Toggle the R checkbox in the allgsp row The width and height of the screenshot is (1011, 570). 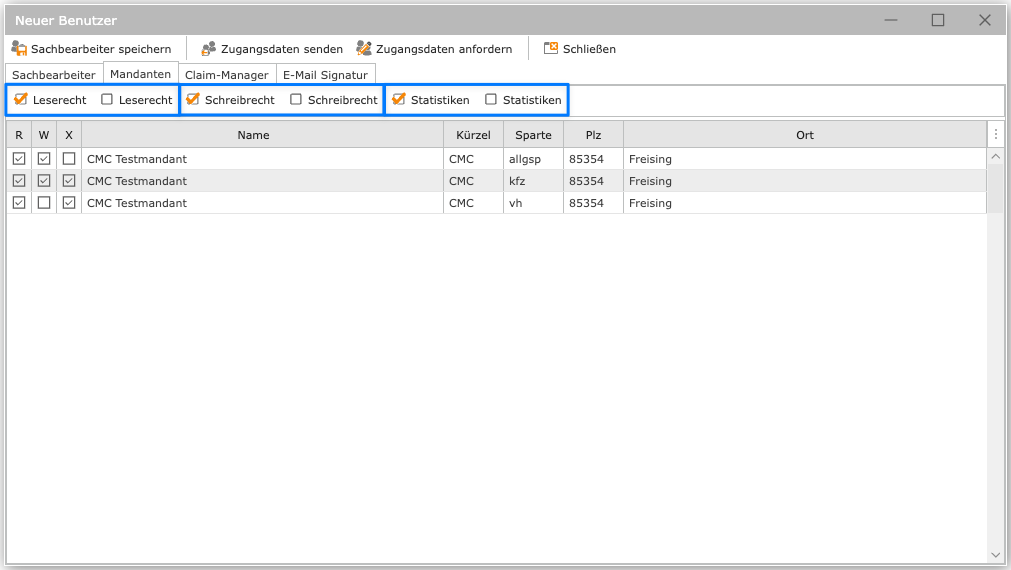click(x=19, y=159)
